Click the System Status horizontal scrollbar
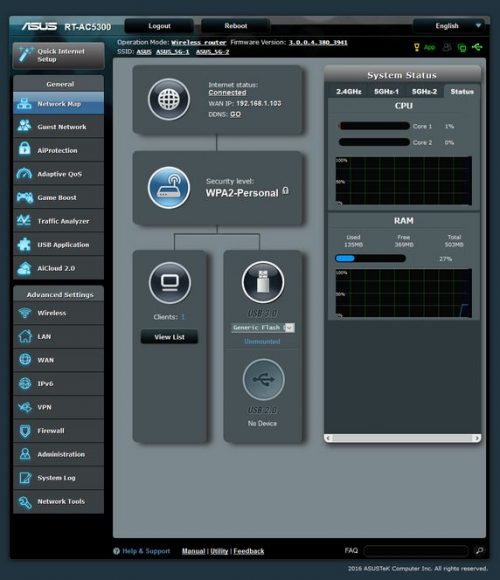This screenshot has width=500, height=580. coord(402,438)
